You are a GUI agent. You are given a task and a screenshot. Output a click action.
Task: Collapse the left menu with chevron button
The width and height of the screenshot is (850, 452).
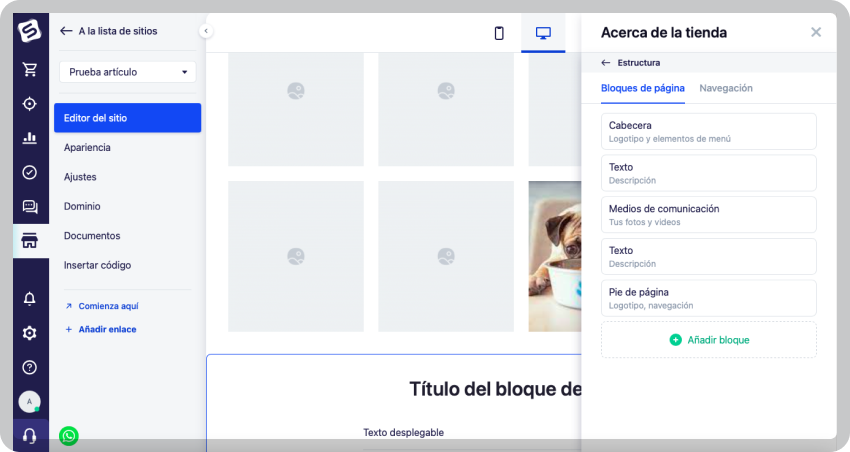[x=206, y=31]
